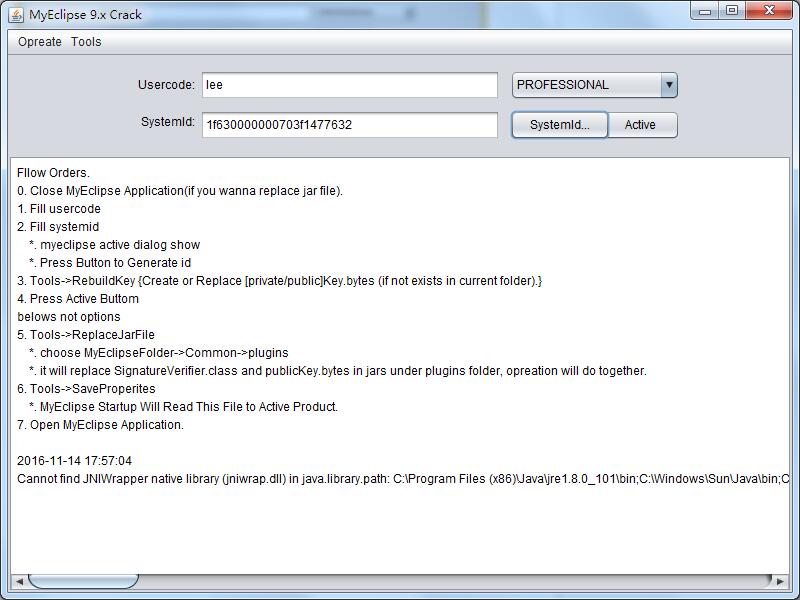
Task: Click the Active button
Action: pyautogui.click(x=640, y=125)
